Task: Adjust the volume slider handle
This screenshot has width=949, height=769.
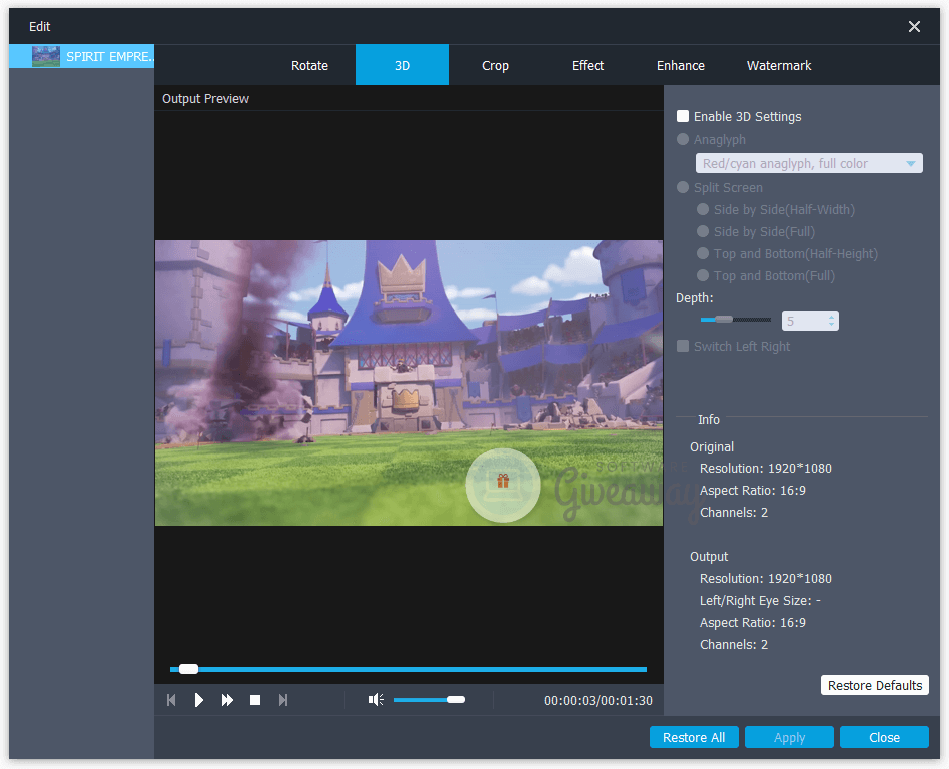Action: 456,700
